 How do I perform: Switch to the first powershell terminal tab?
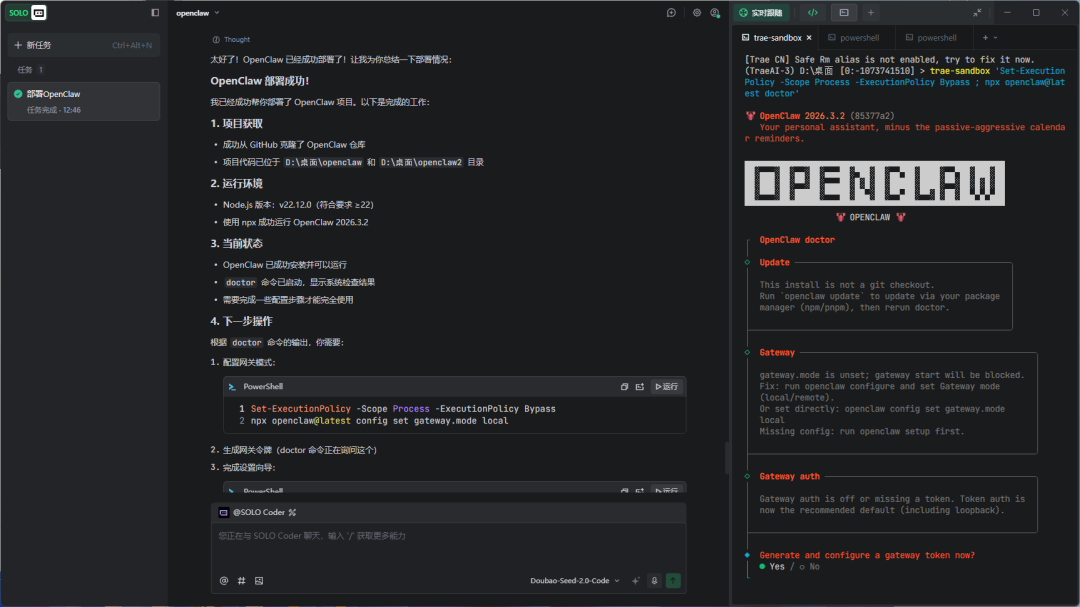[x=852, y=37]
